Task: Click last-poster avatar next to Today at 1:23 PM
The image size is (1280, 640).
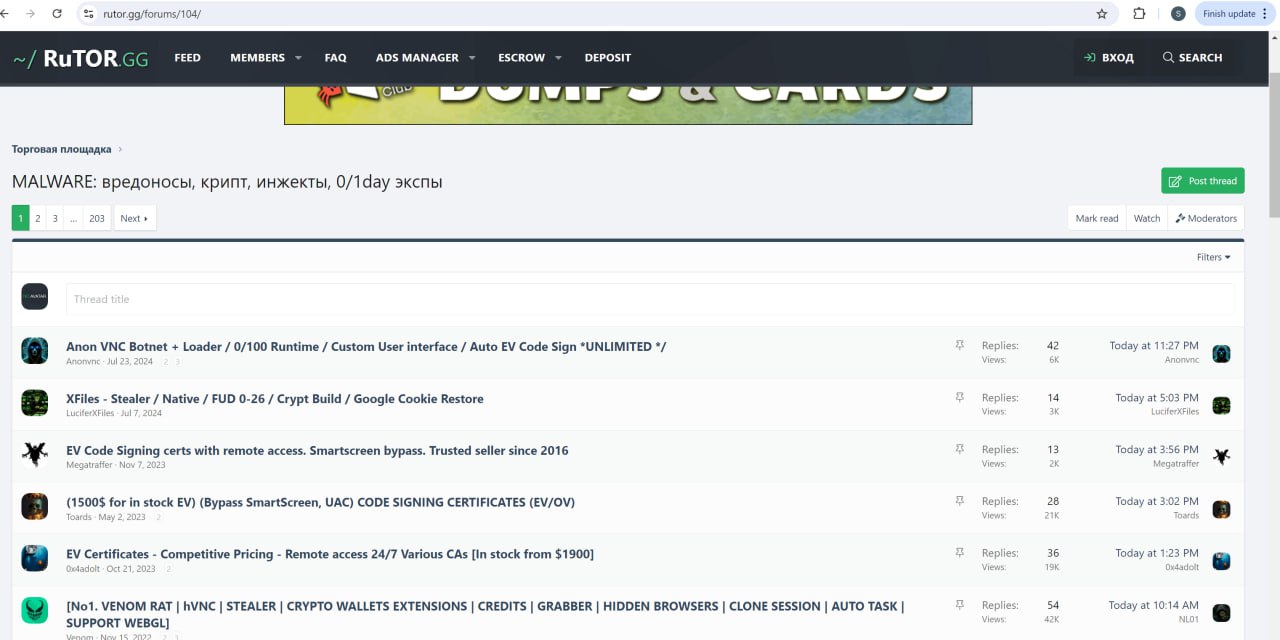Action: [1221, 561]
